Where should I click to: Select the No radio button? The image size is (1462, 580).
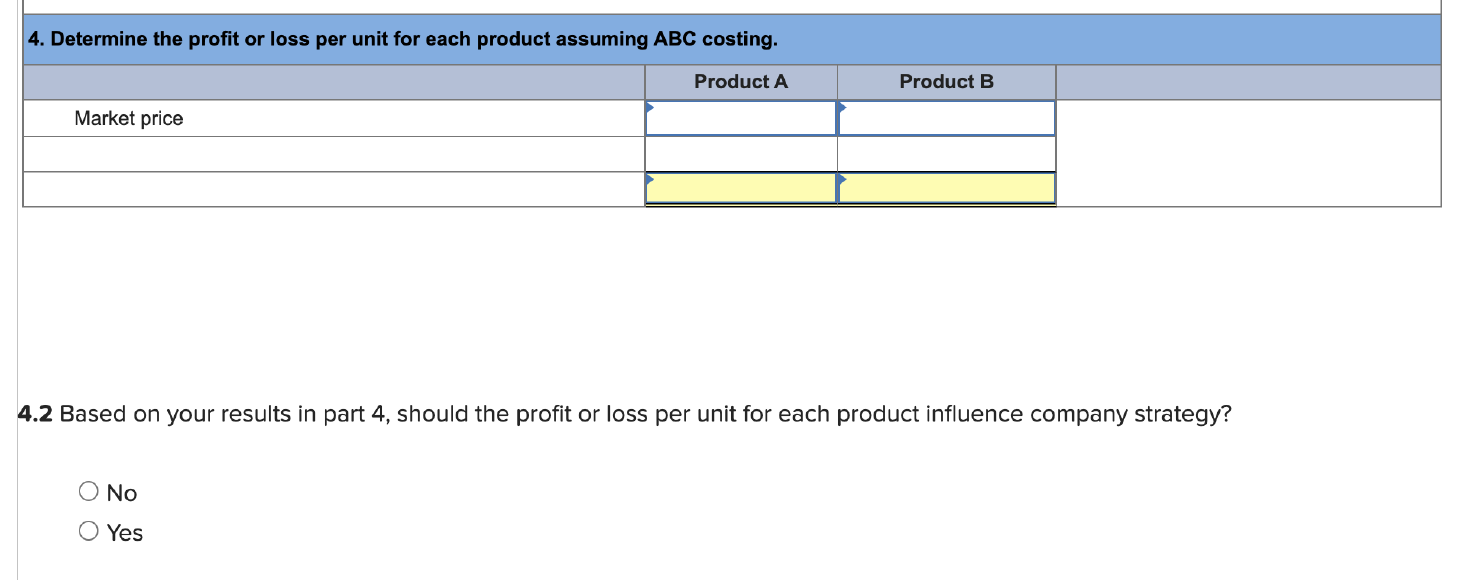[x=88, y=491]
